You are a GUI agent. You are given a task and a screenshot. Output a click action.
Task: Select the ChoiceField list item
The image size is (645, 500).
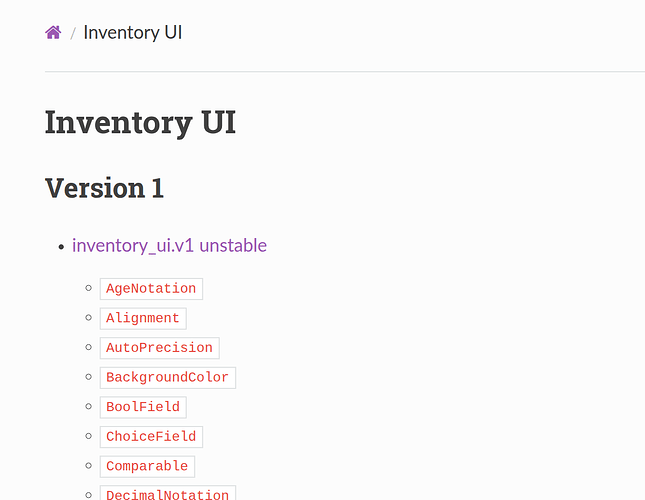(x=151, y=436)
